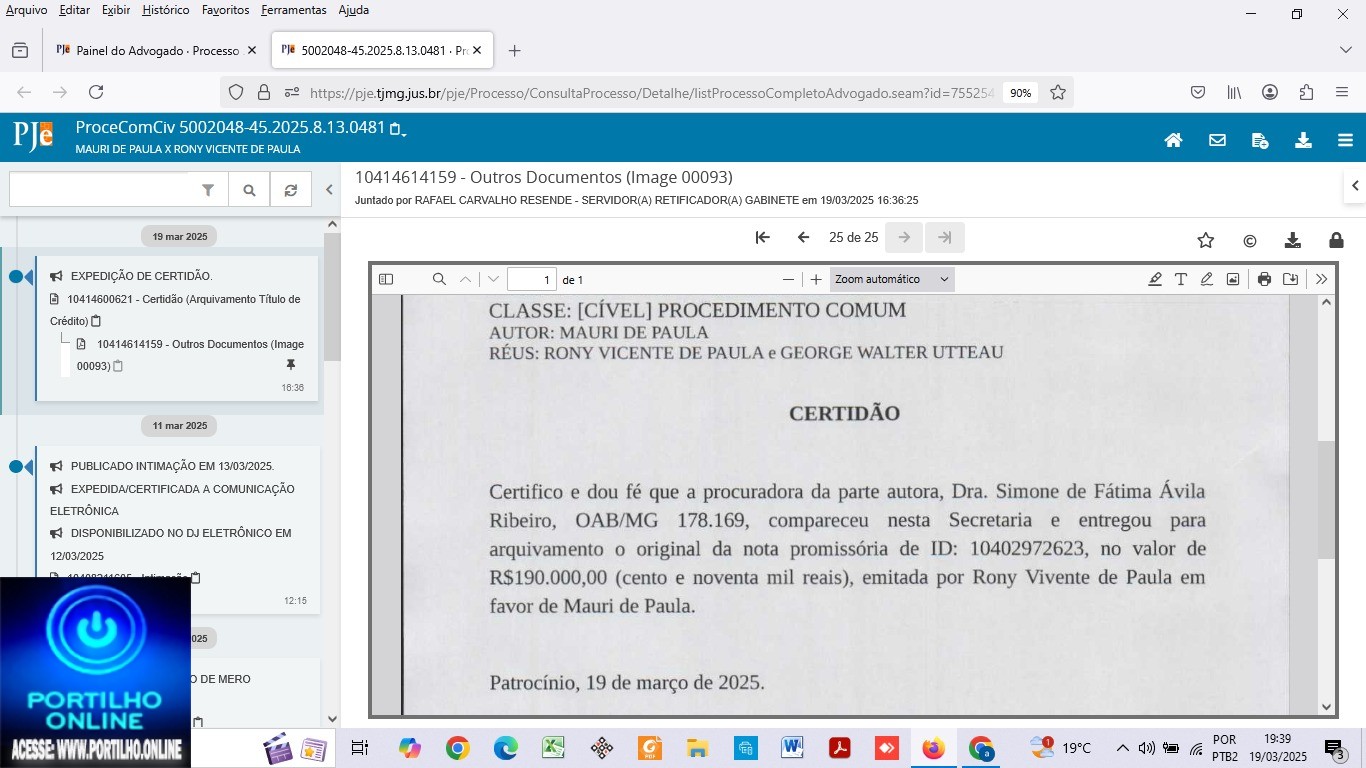Viewport: 1366px width, 768px height.
Task: Copy link icon after Image 00093 entry
Action: click(118, 367)
